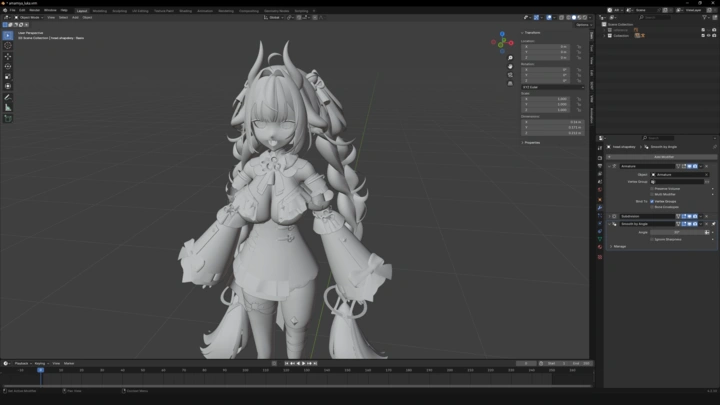Switch to the UV Editing workspace tab
720x405 pixels.
point(140,11)
